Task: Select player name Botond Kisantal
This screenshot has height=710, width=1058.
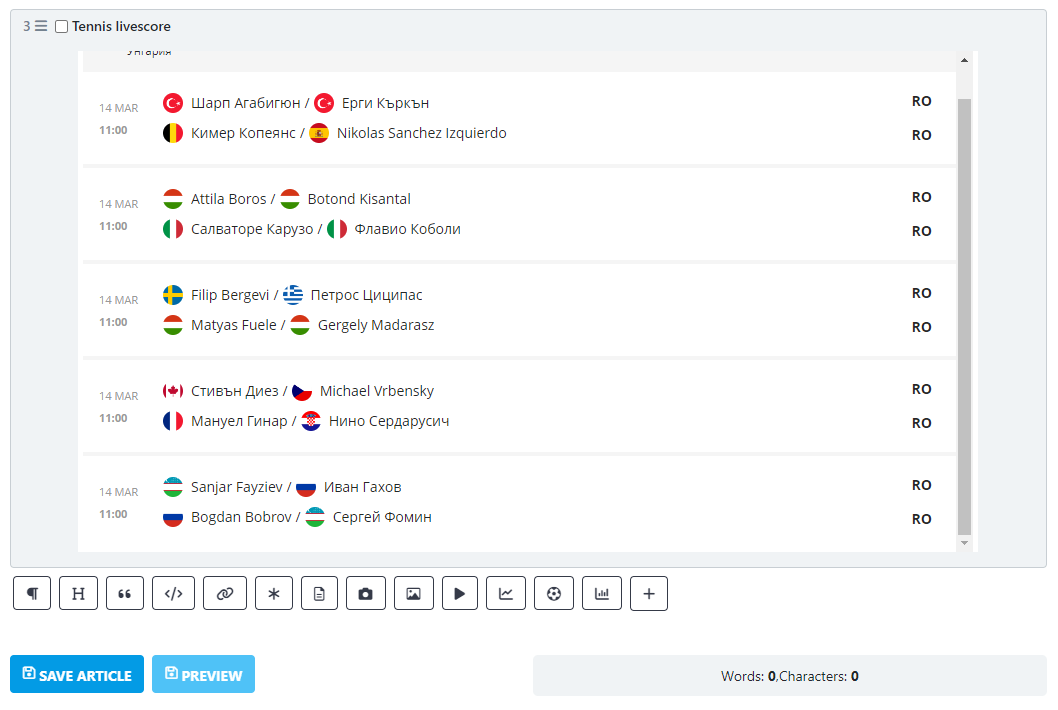Action: [x=359, y=199]
